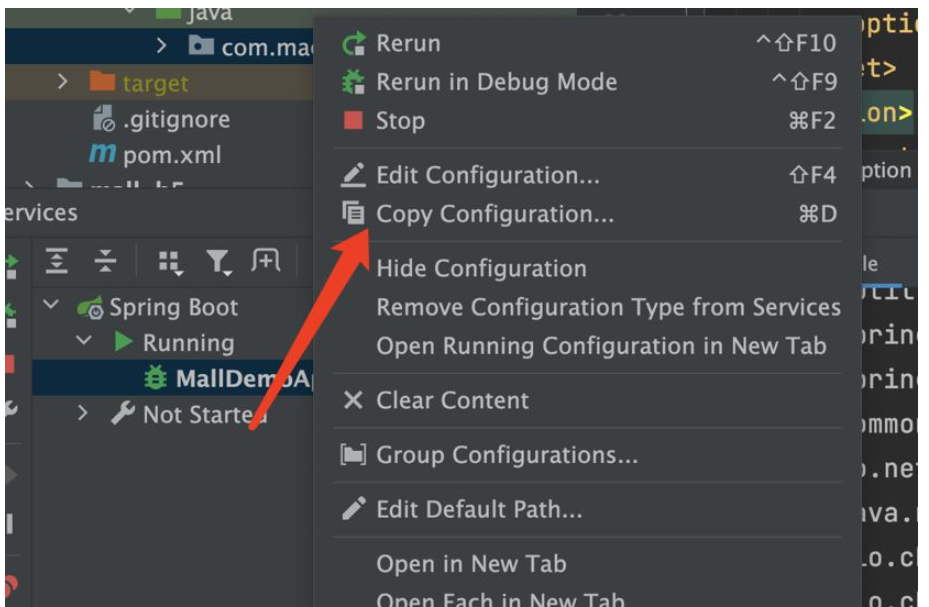Expand the Not Started group
The width and height of the screenshot is (929, 607).
(84, 413)
